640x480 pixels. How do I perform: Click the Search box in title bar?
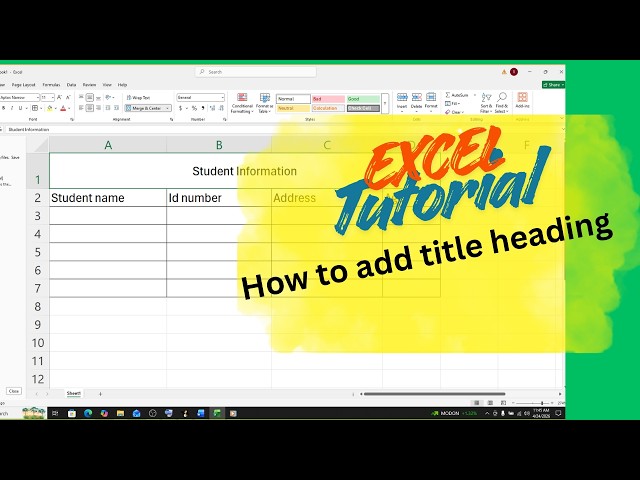(256, 72)
